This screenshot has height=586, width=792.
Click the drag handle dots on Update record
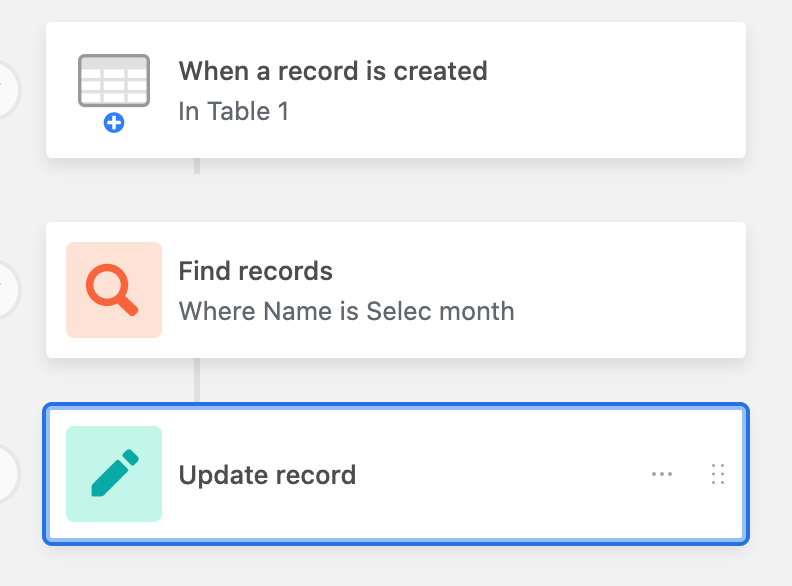[x=718, y=474]
